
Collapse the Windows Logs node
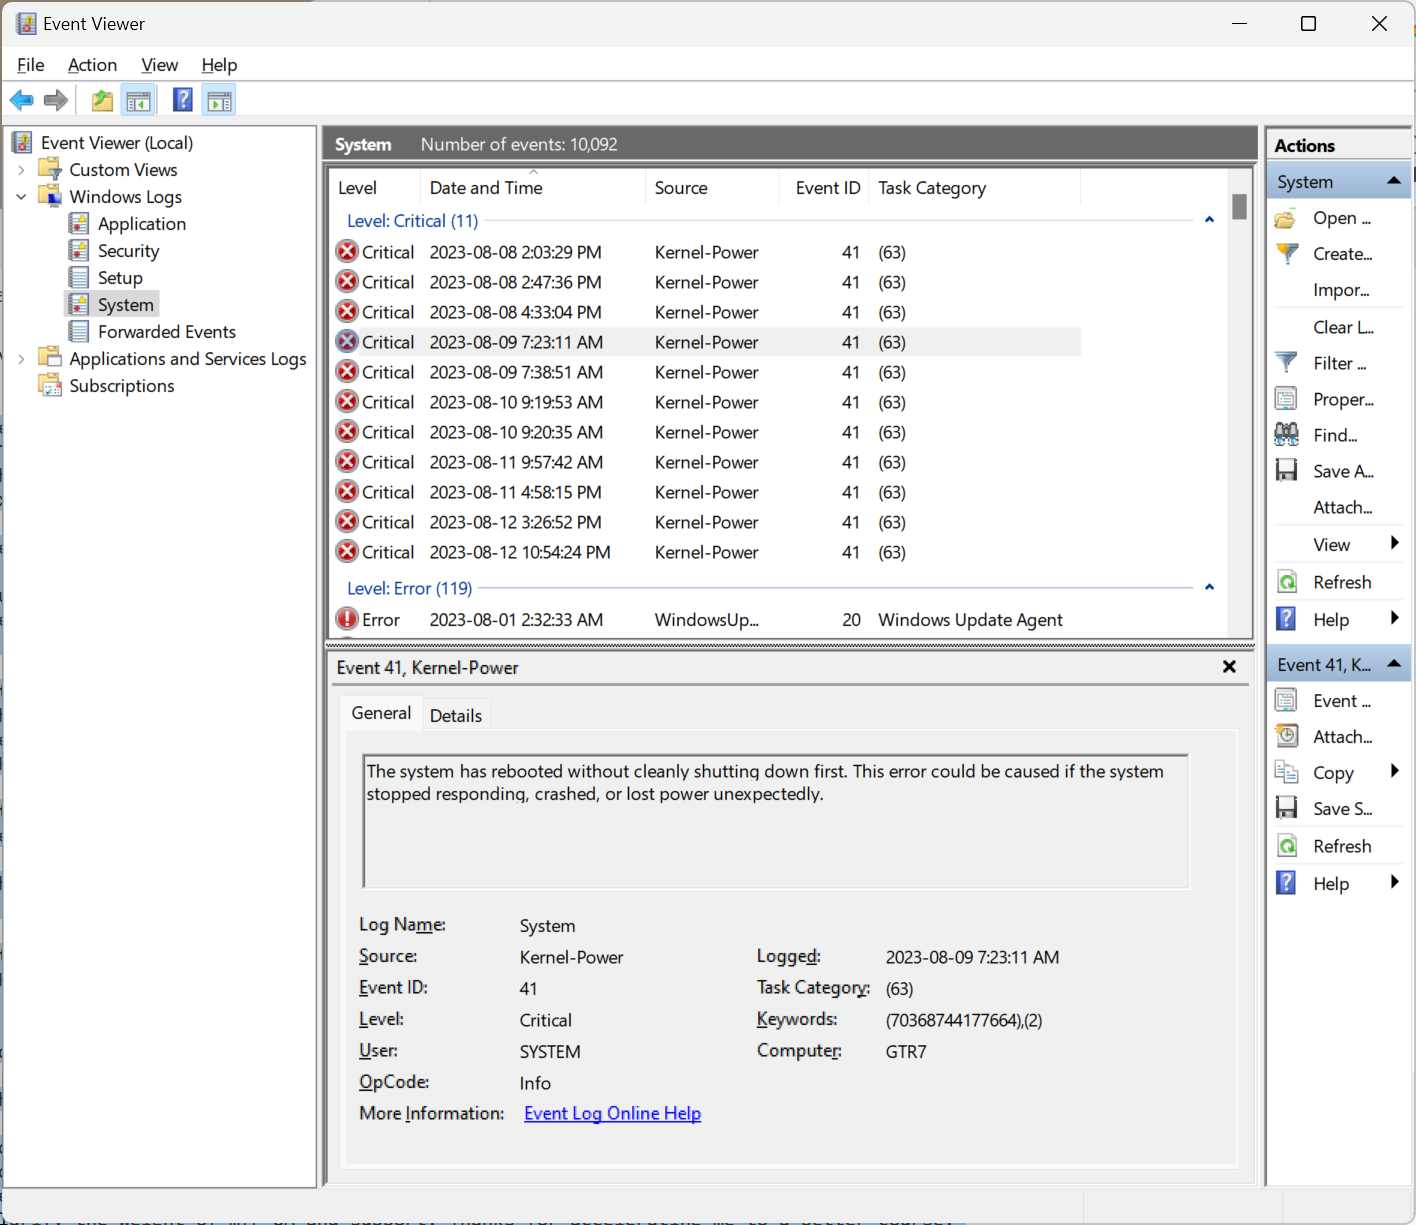[x=22, y=196]
